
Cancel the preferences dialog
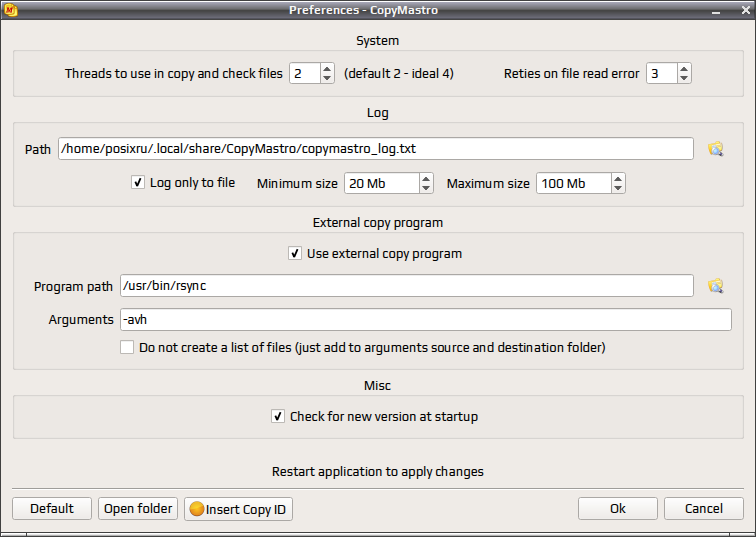coord(703,509)
